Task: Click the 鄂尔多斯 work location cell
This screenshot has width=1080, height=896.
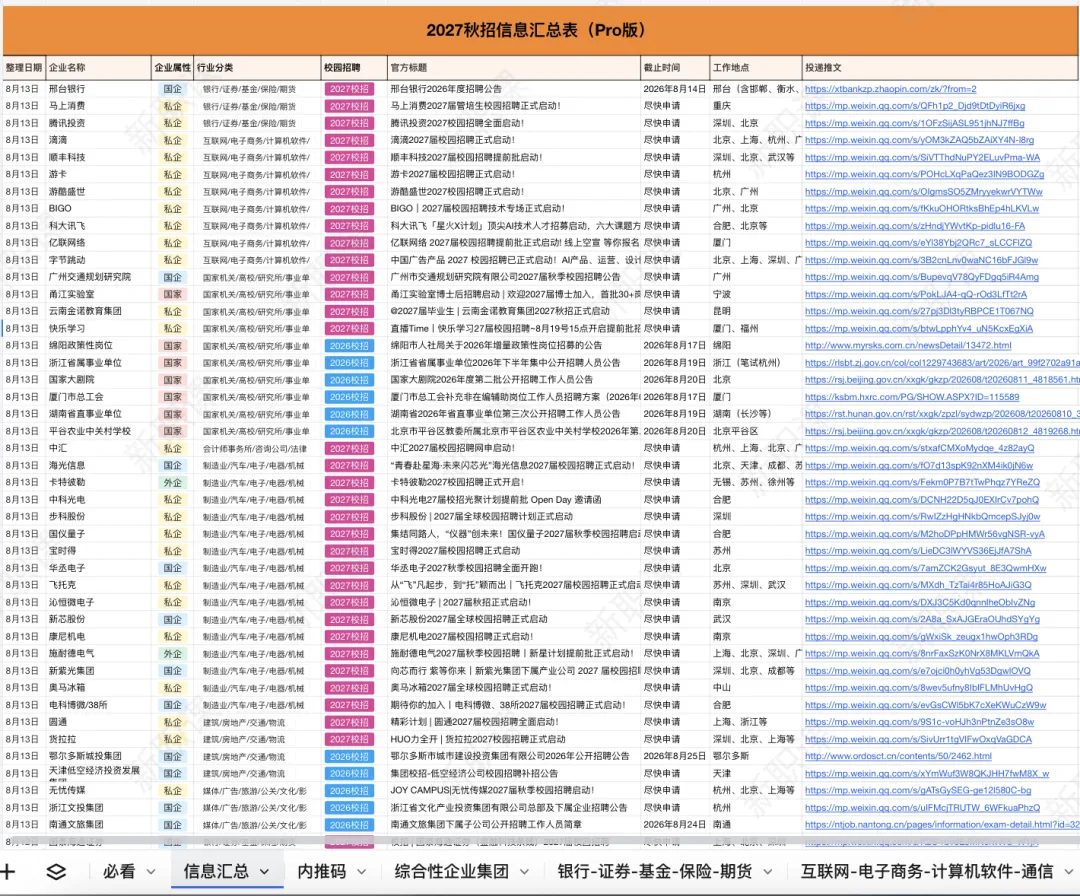Action: coord(756,756)
